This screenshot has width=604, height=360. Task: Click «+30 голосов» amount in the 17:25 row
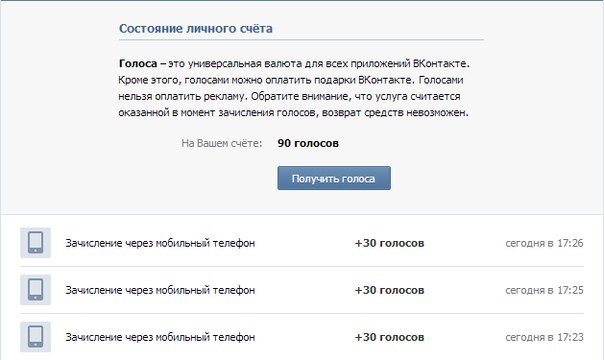pos(389,290)
